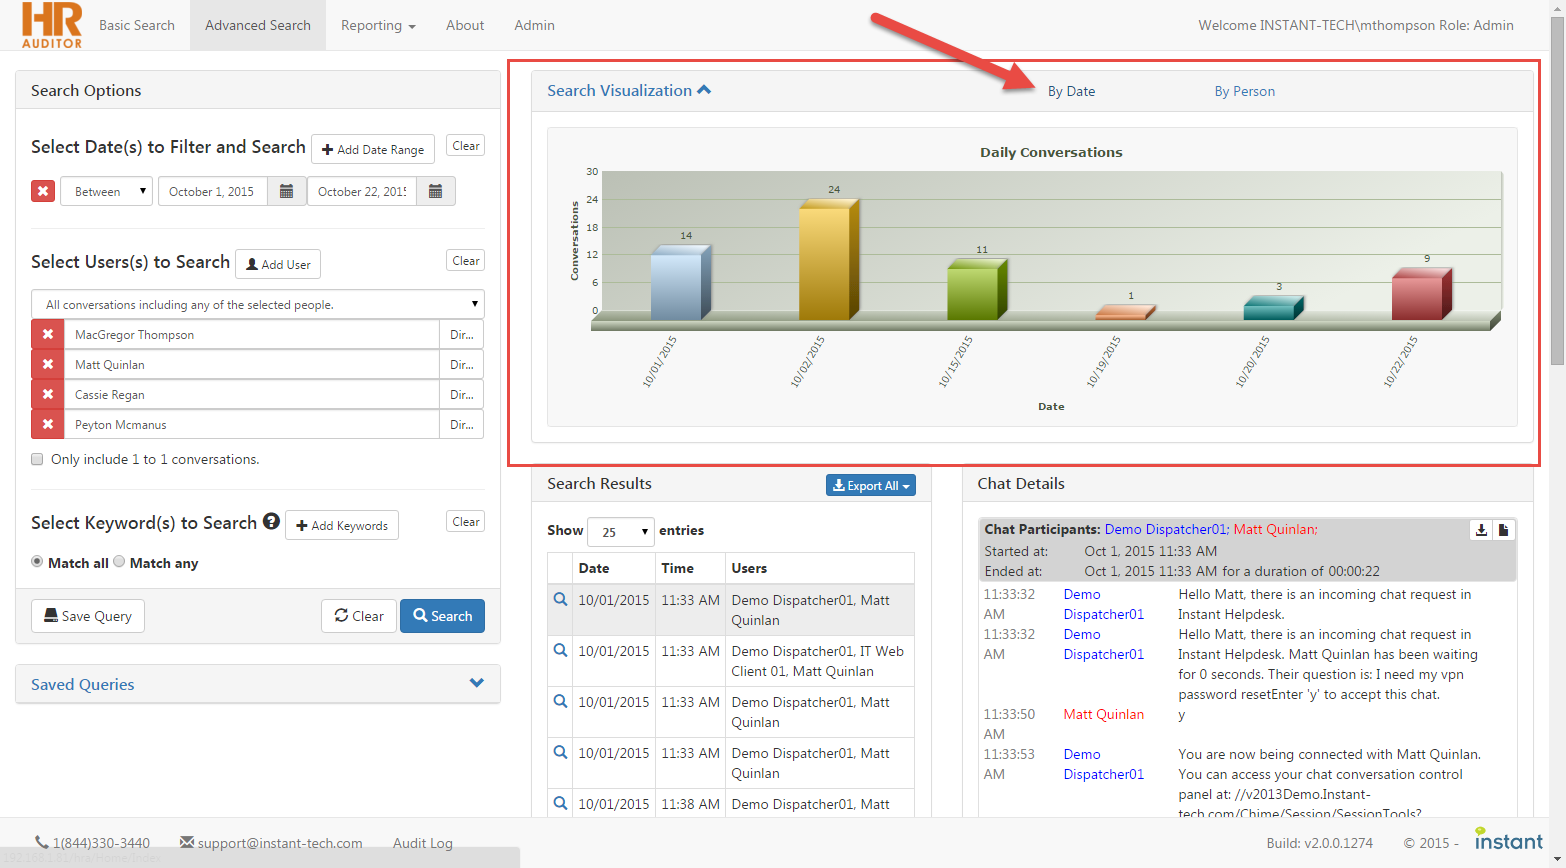
Task: Click the 10/20/2015 teal bar
Action: (1273, 308)
